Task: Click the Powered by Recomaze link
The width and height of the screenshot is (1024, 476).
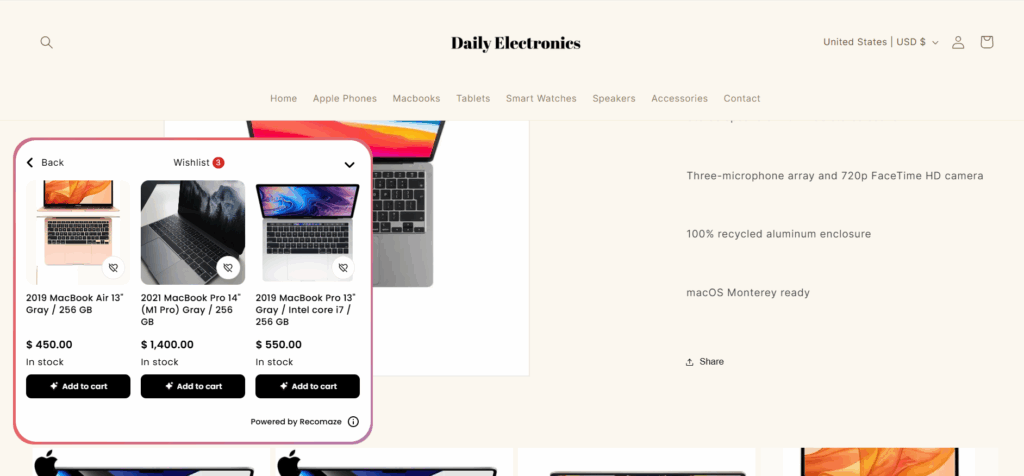Action: coord(296,422)
